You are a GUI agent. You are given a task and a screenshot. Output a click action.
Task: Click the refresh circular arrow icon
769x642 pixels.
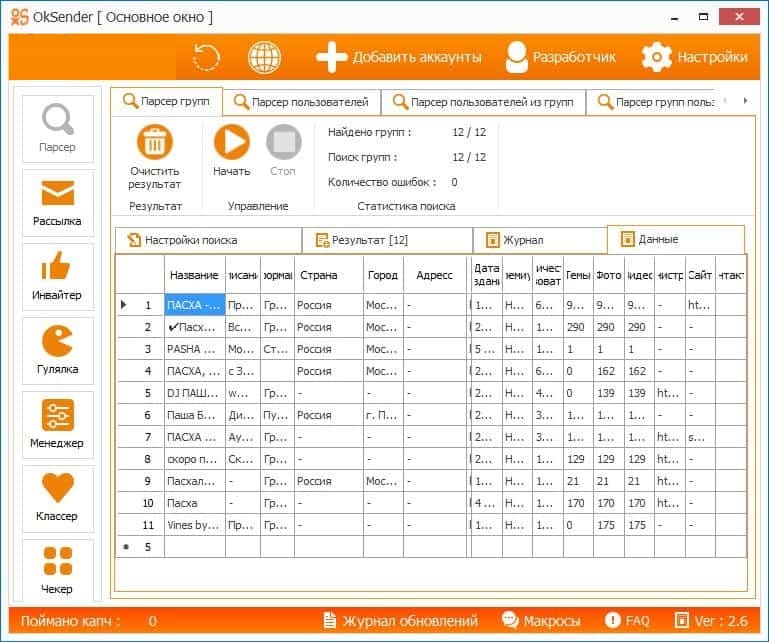(206, 57)
